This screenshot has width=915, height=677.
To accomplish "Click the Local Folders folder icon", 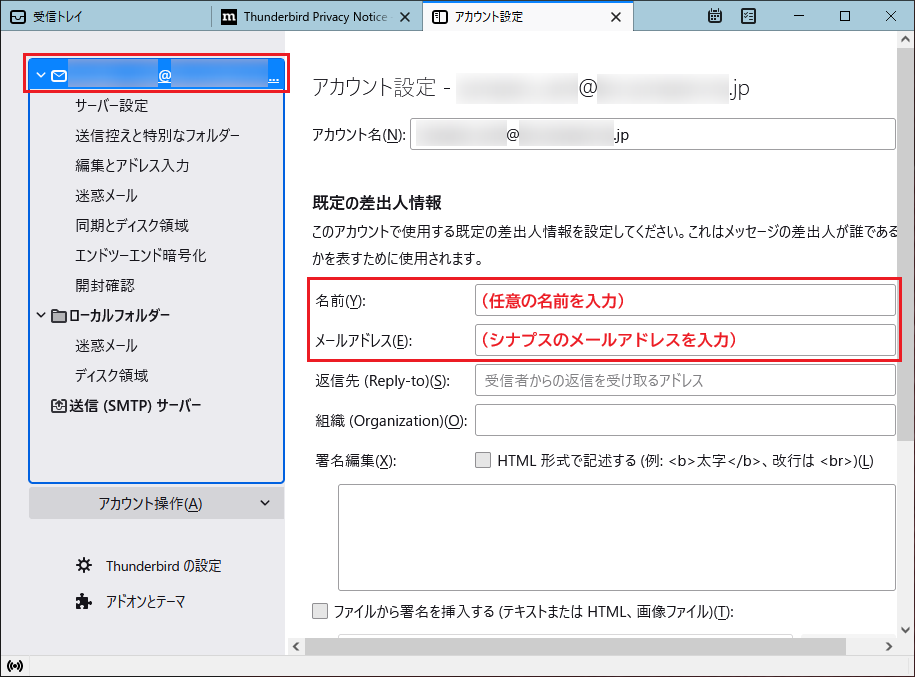I will [59, 316].
